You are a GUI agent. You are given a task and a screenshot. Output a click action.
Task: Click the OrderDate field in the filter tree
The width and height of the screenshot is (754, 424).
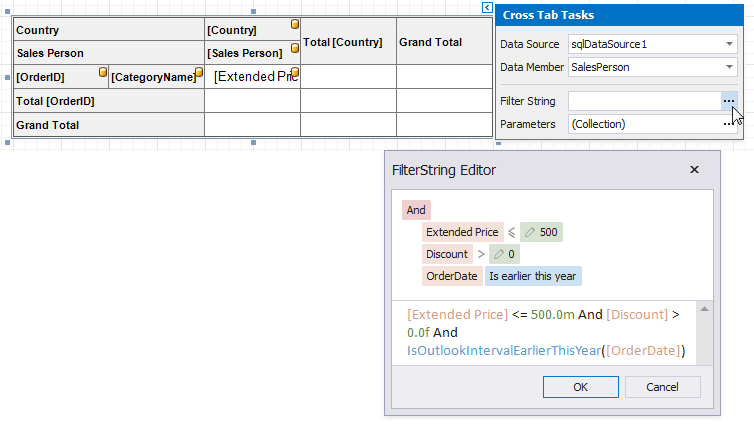click(x=451, y=276)
